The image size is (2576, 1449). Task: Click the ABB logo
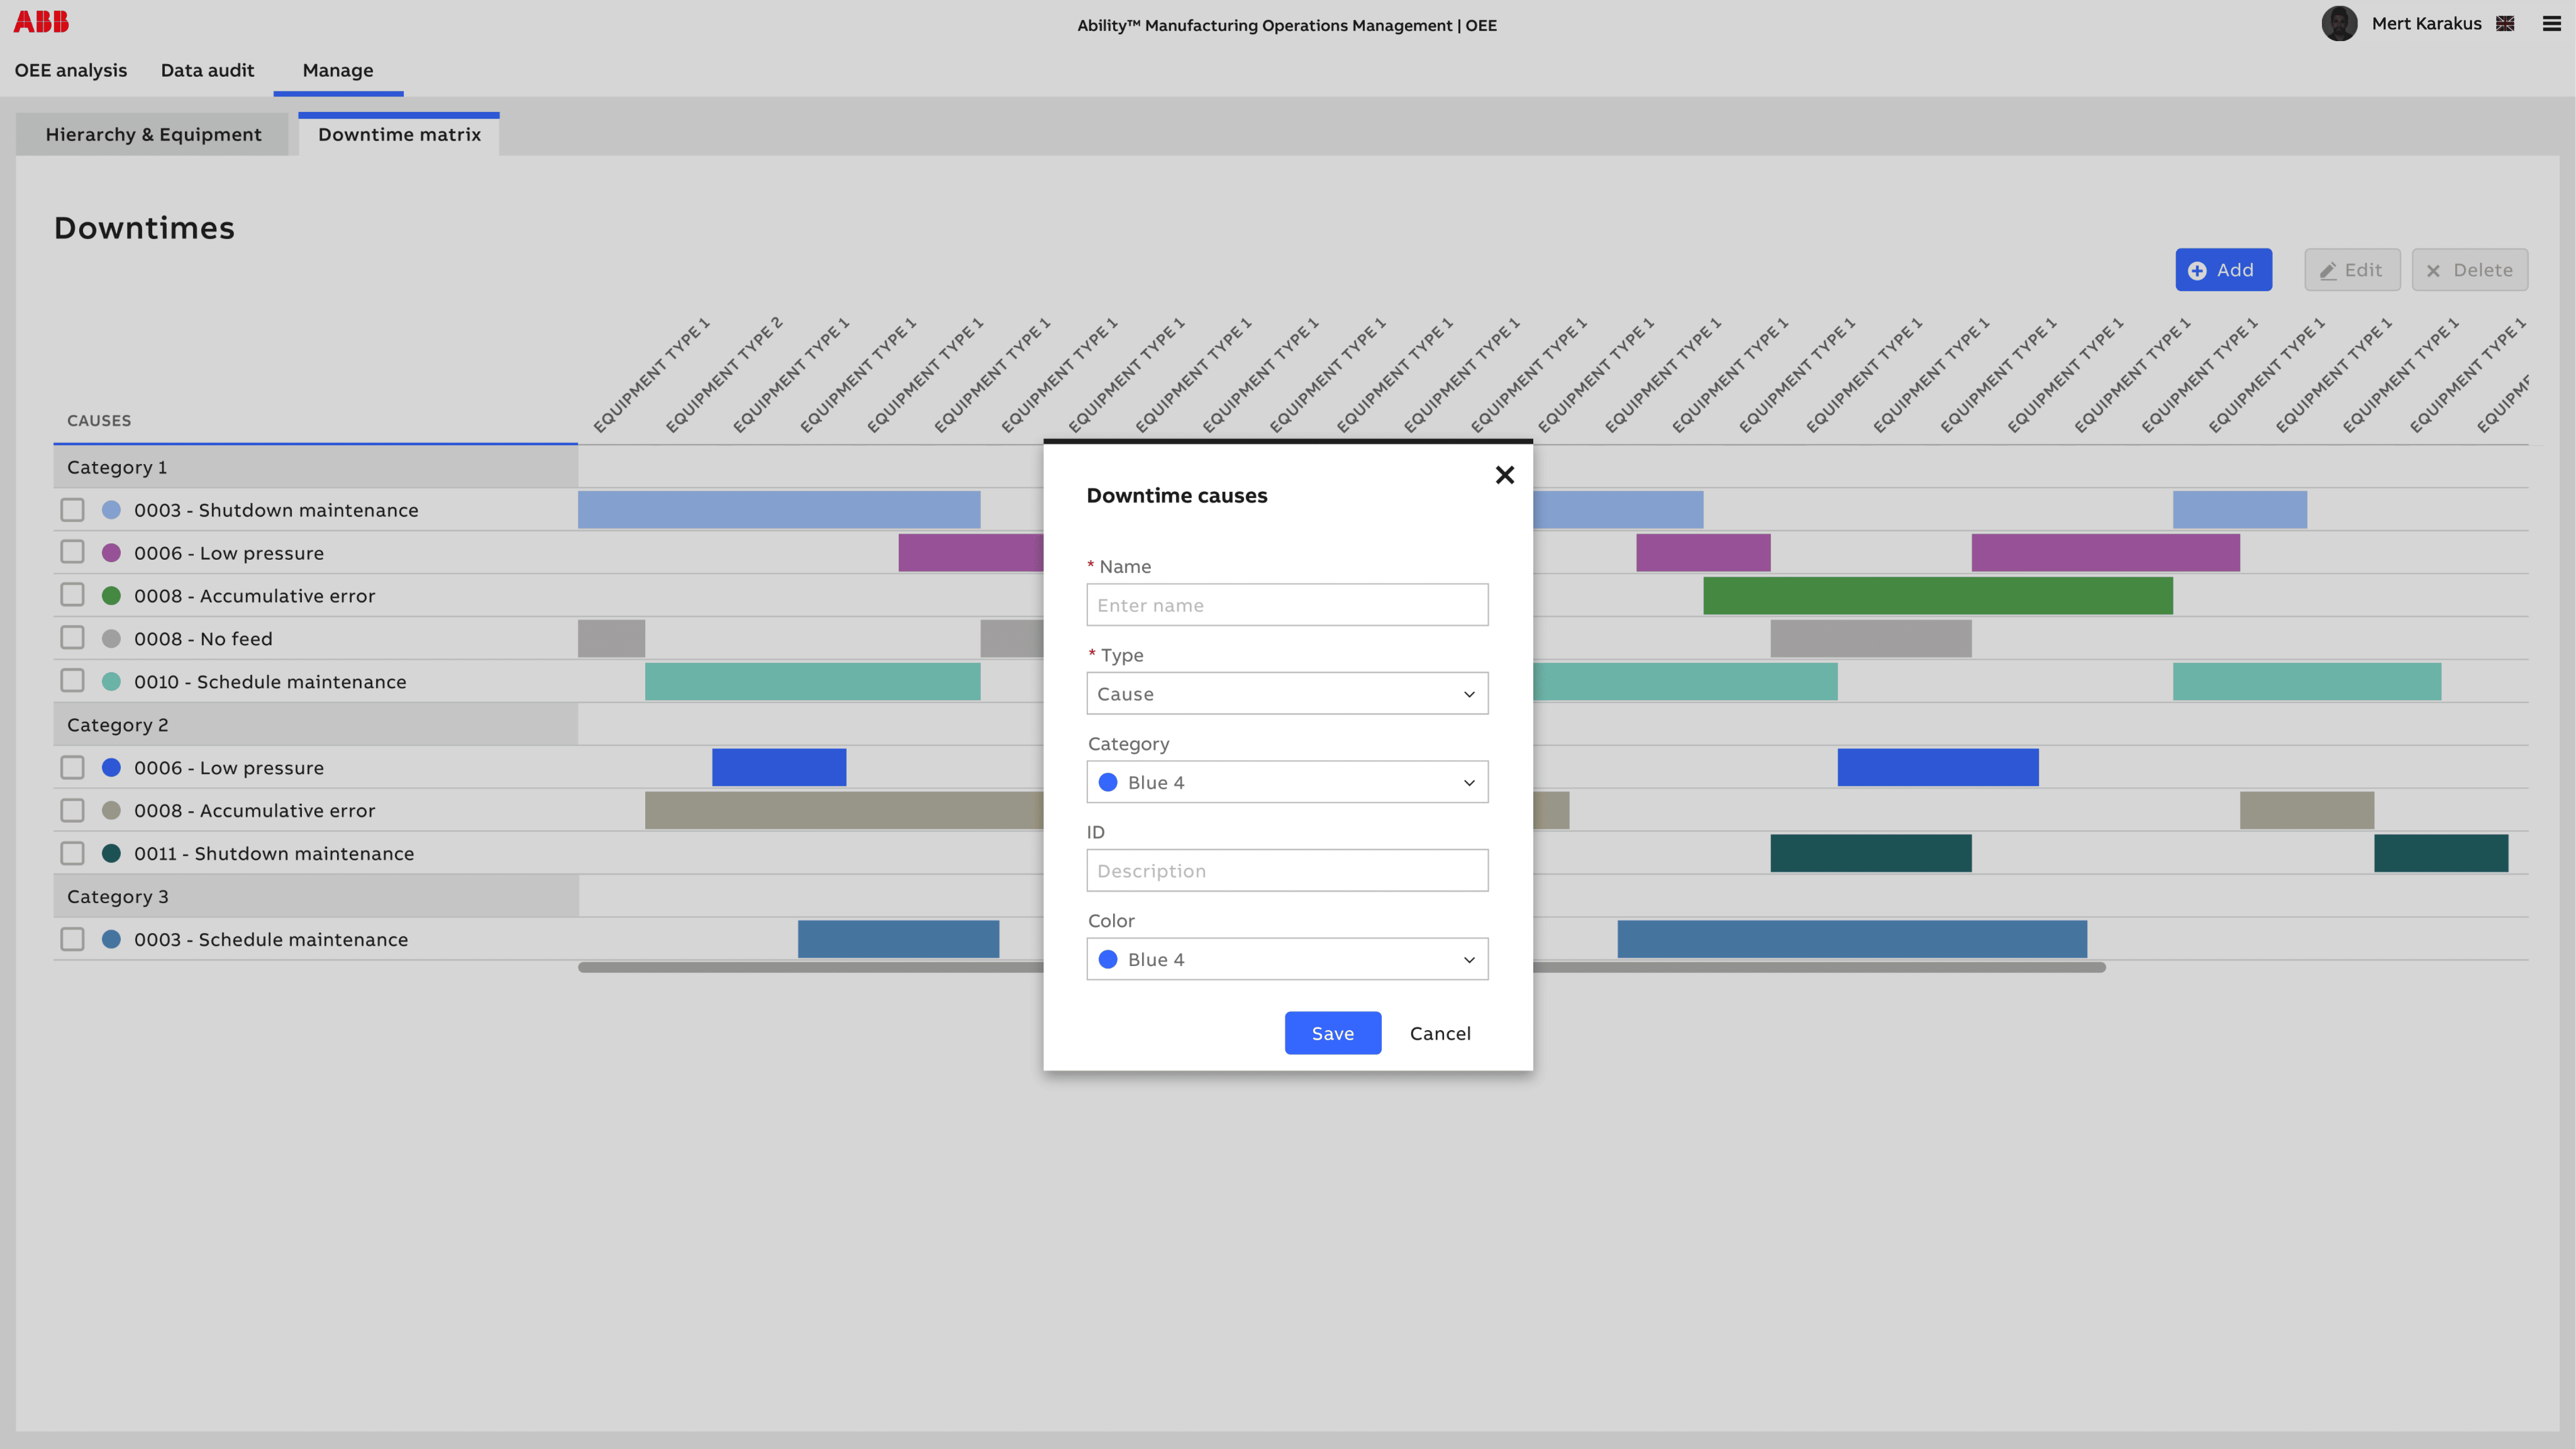point(41,21)
